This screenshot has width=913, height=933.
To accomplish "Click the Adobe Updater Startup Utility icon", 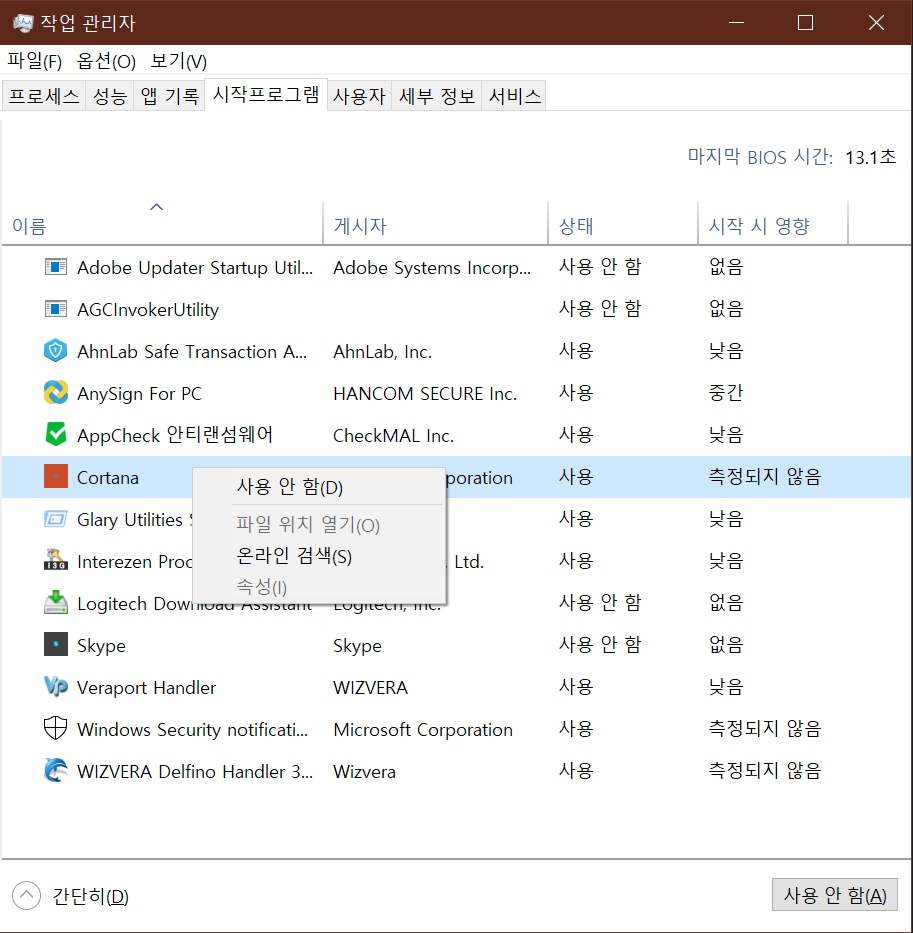I will coord(55,267).
